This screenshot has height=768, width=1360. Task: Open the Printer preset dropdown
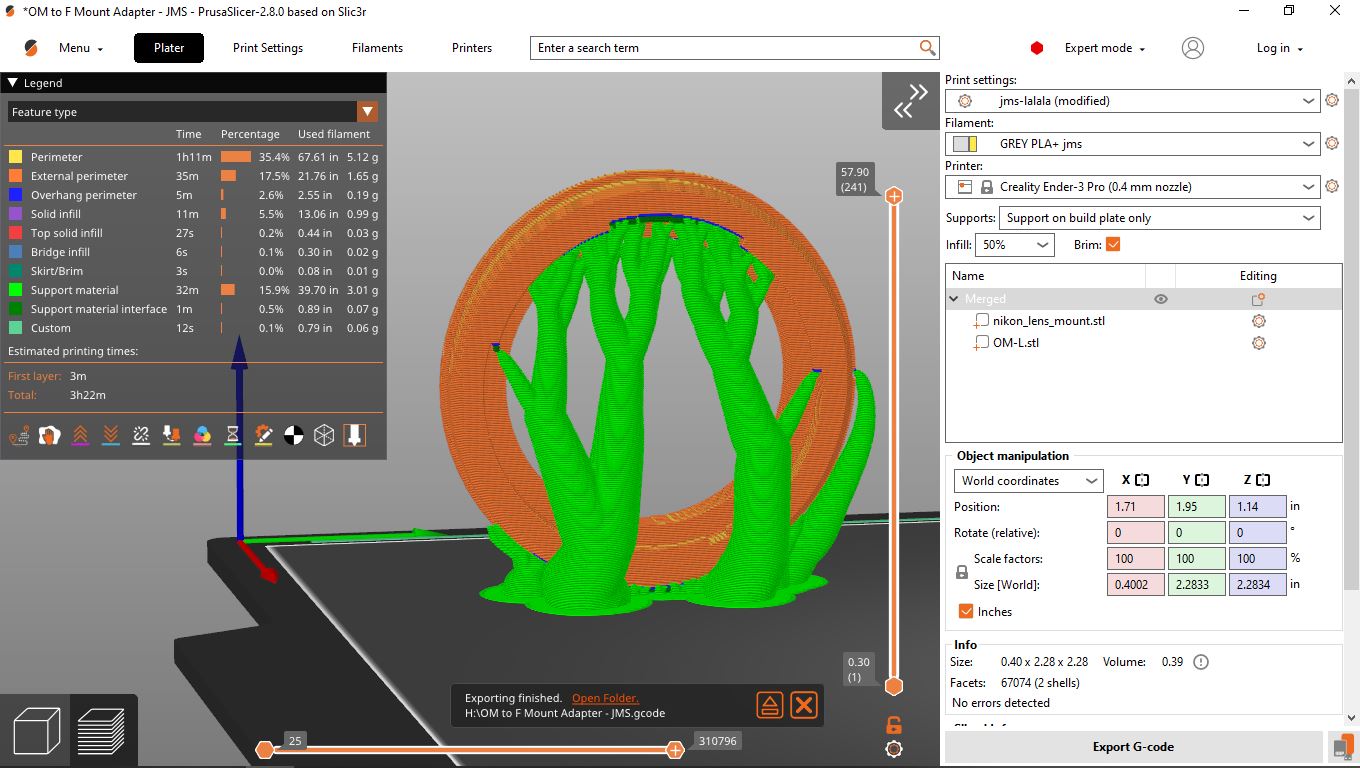[x=1133, y=187]
